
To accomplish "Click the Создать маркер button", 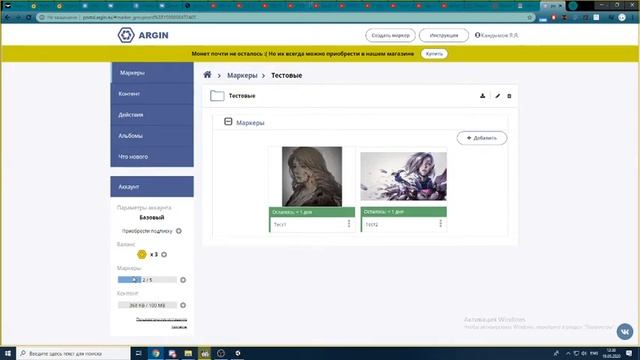I will (x=391, y=36).
